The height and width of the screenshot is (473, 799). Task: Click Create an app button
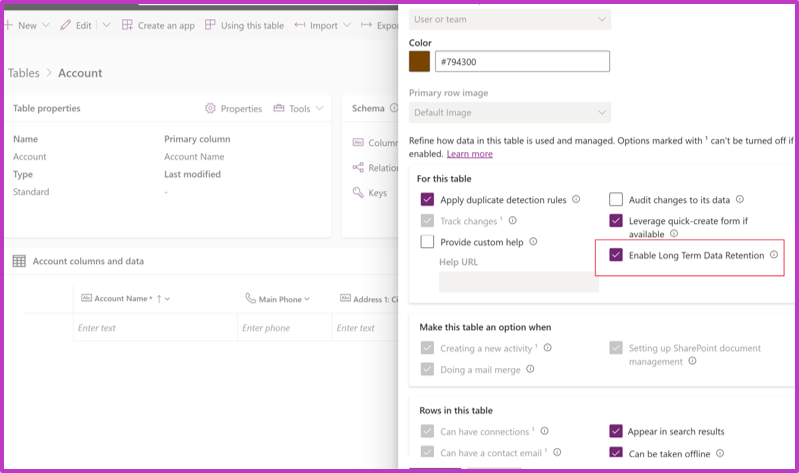point(158,25)
